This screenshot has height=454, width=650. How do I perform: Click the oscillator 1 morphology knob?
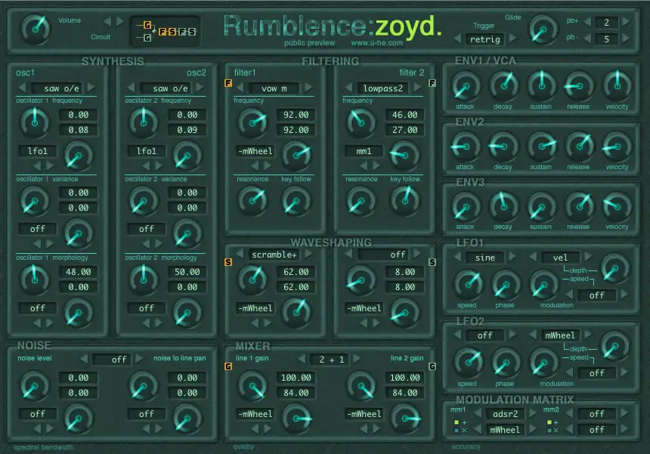(x=33, y=278)
